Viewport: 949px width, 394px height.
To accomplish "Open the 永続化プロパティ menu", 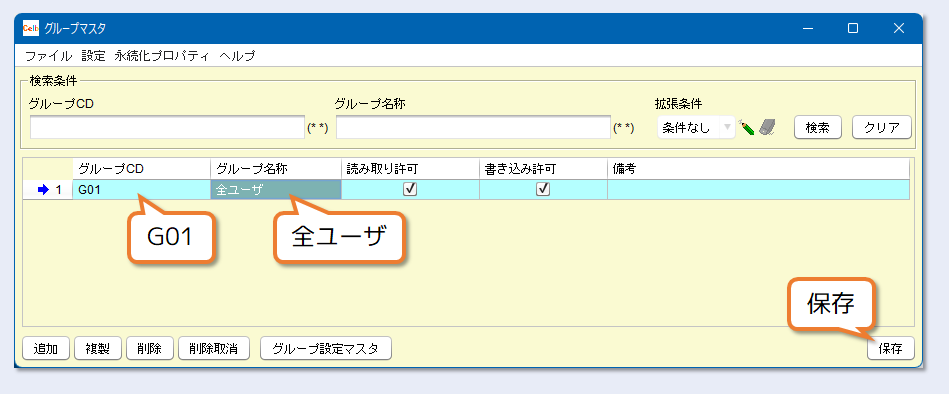I will tap(162, 56).
